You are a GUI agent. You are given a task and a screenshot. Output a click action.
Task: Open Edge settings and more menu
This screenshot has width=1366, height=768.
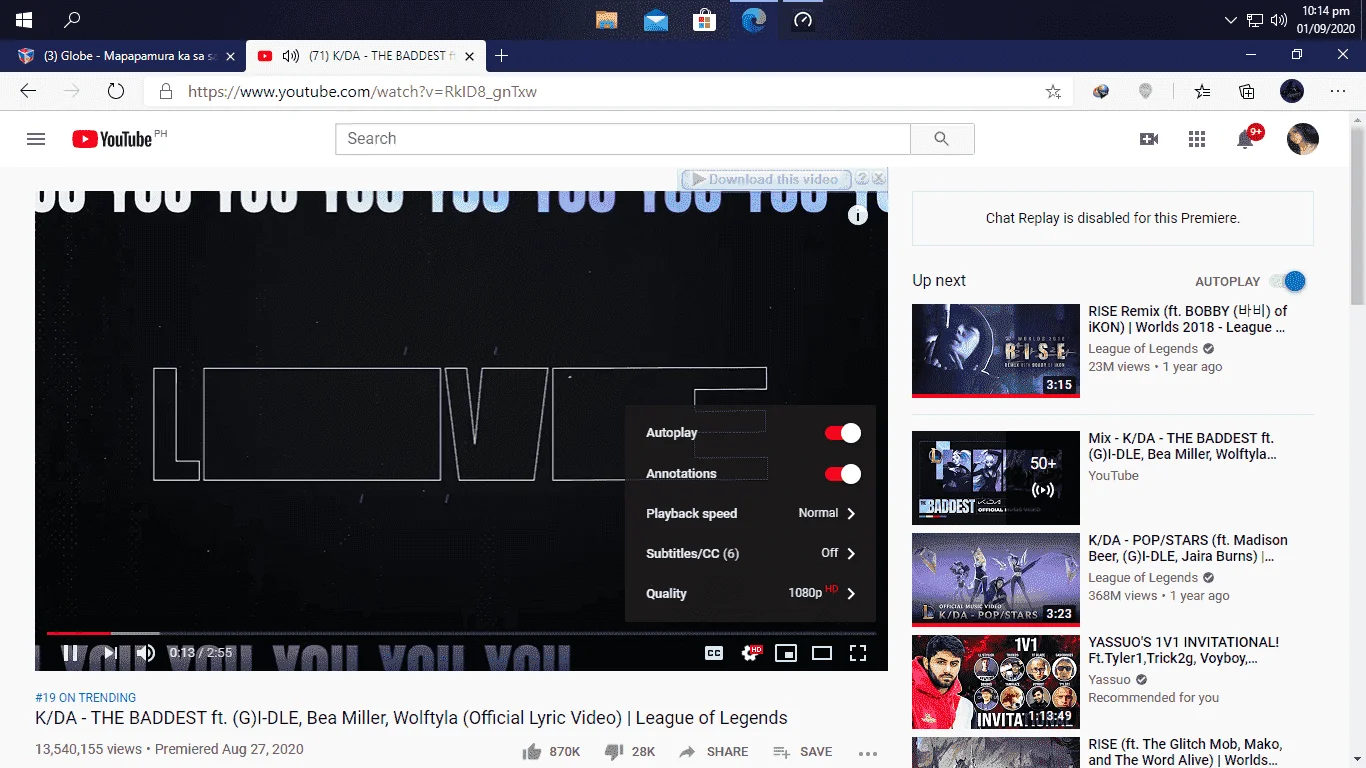coord(1338,91)
